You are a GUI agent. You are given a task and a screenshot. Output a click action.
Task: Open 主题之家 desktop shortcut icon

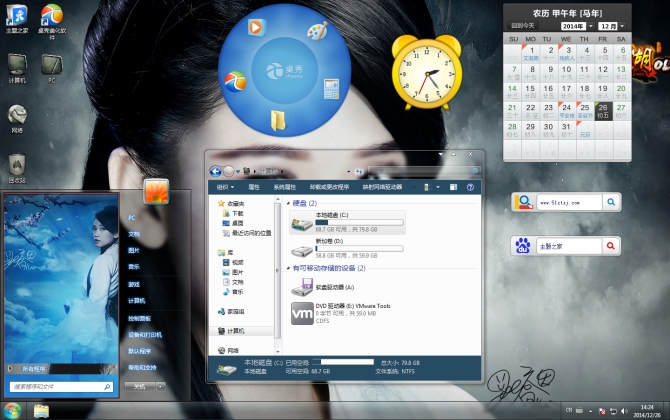(x=17, y=19)
